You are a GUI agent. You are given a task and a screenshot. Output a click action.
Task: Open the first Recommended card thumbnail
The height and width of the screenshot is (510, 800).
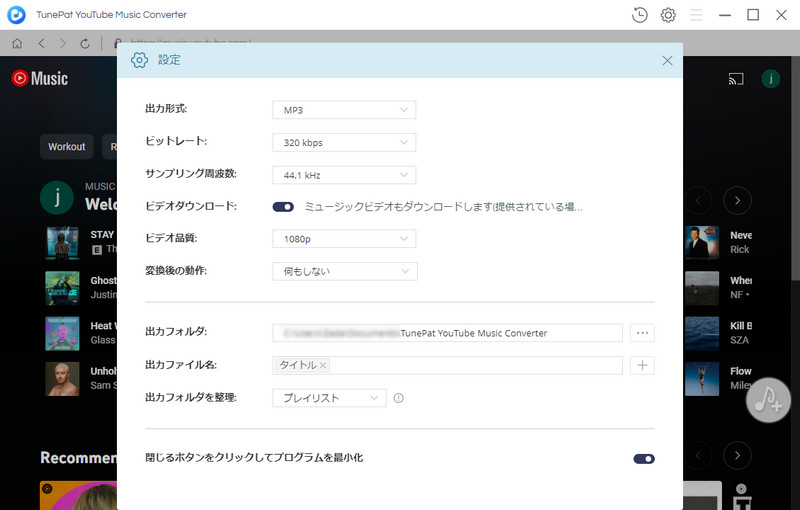coord(79,495)
